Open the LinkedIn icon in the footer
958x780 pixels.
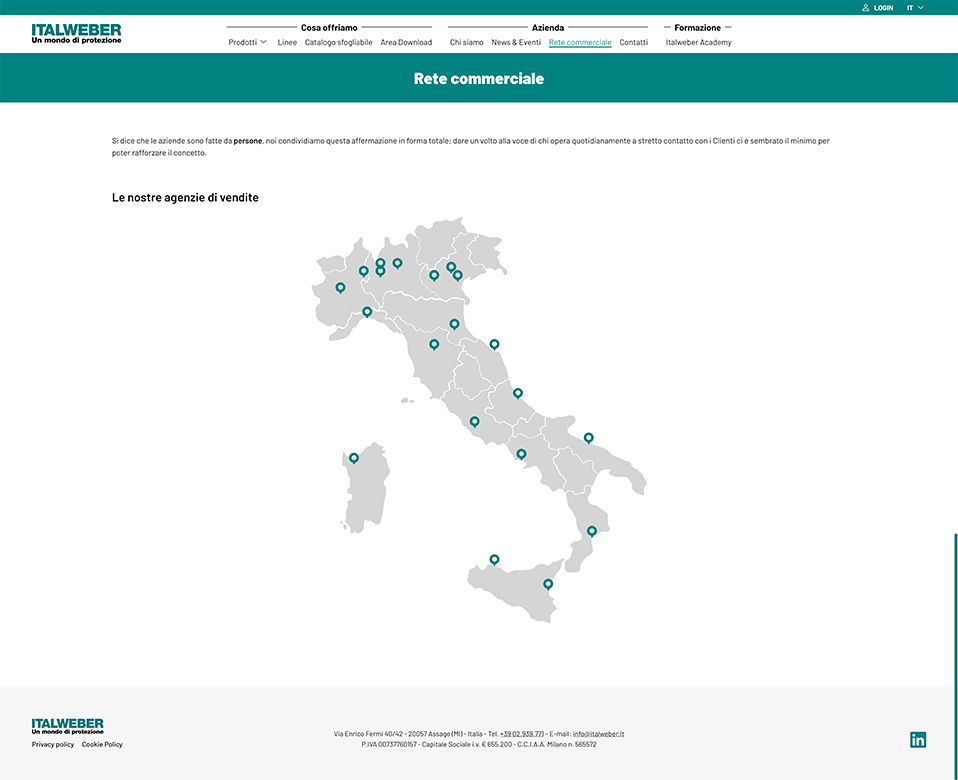click(x=917, y=740)
